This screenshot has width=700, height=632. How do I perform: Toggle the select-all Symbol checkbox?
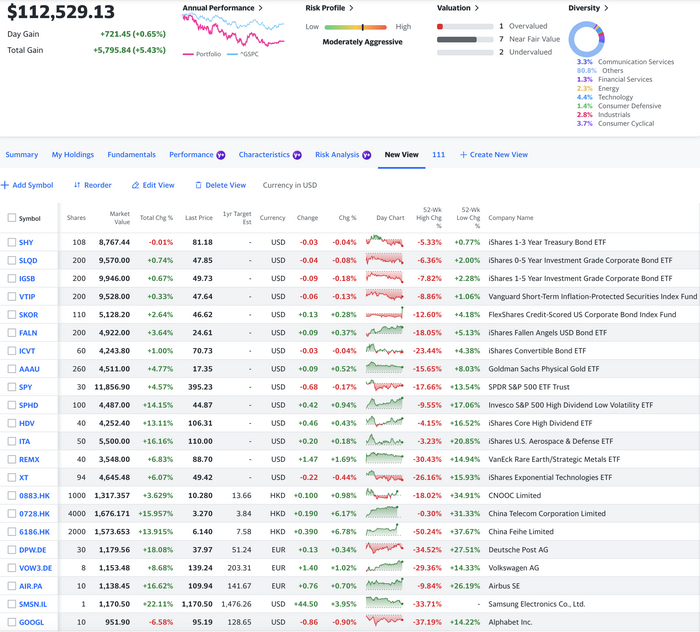point(12,217)
